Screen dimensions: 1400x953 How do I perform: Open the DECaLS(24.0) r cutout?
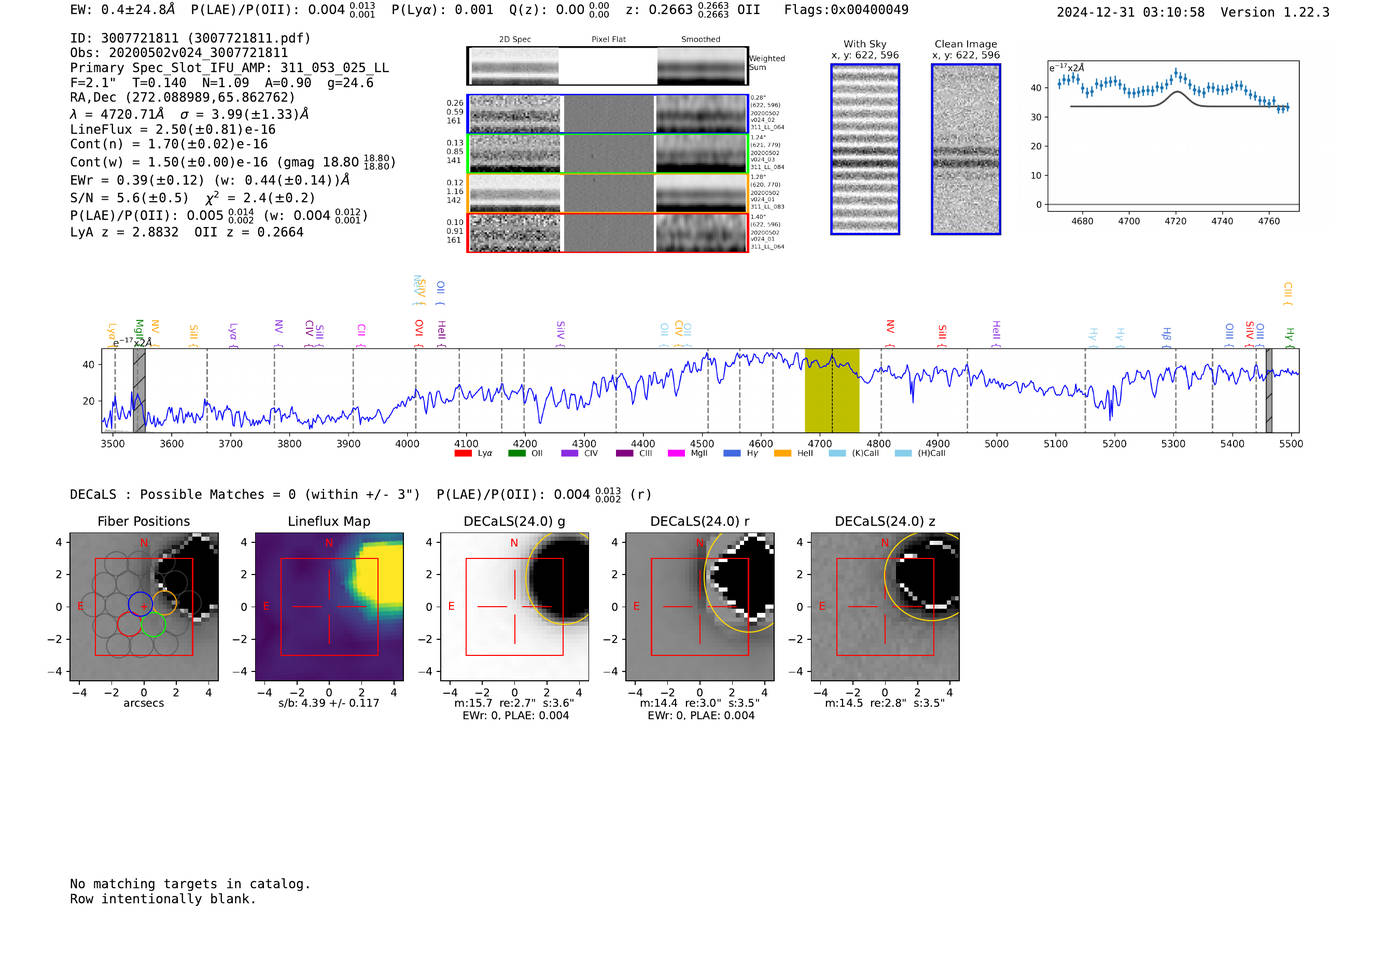[x=699, y=607]
